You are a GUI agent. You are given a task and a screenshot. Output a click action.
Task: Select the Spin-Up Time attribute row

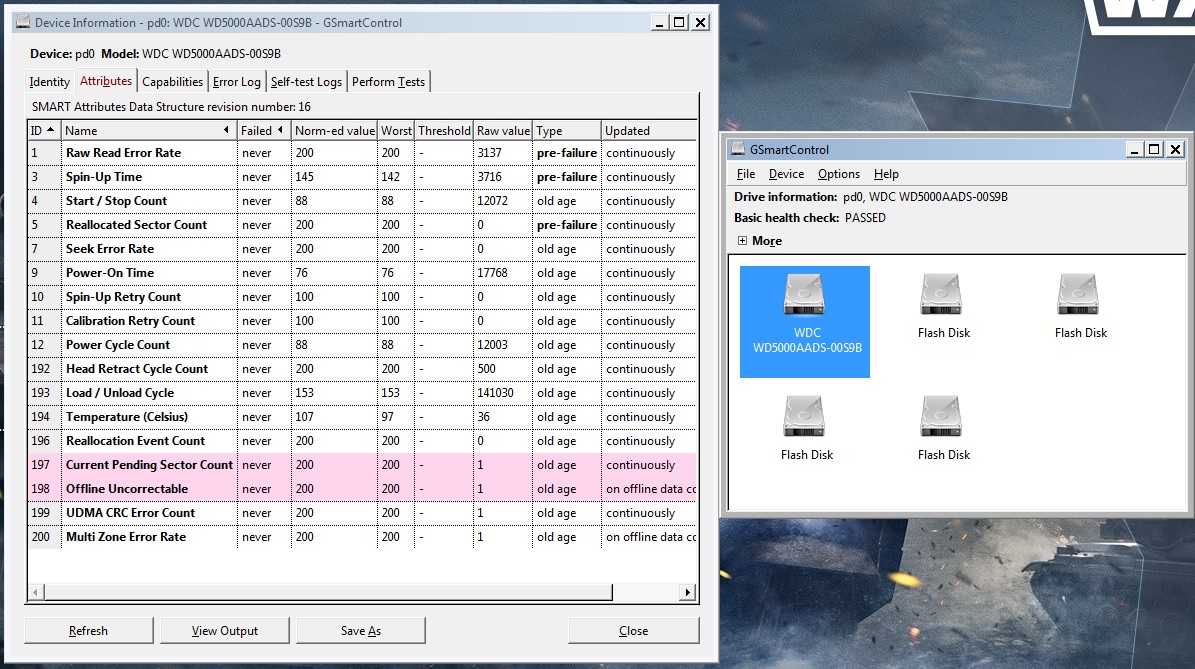tap(362, 177)
